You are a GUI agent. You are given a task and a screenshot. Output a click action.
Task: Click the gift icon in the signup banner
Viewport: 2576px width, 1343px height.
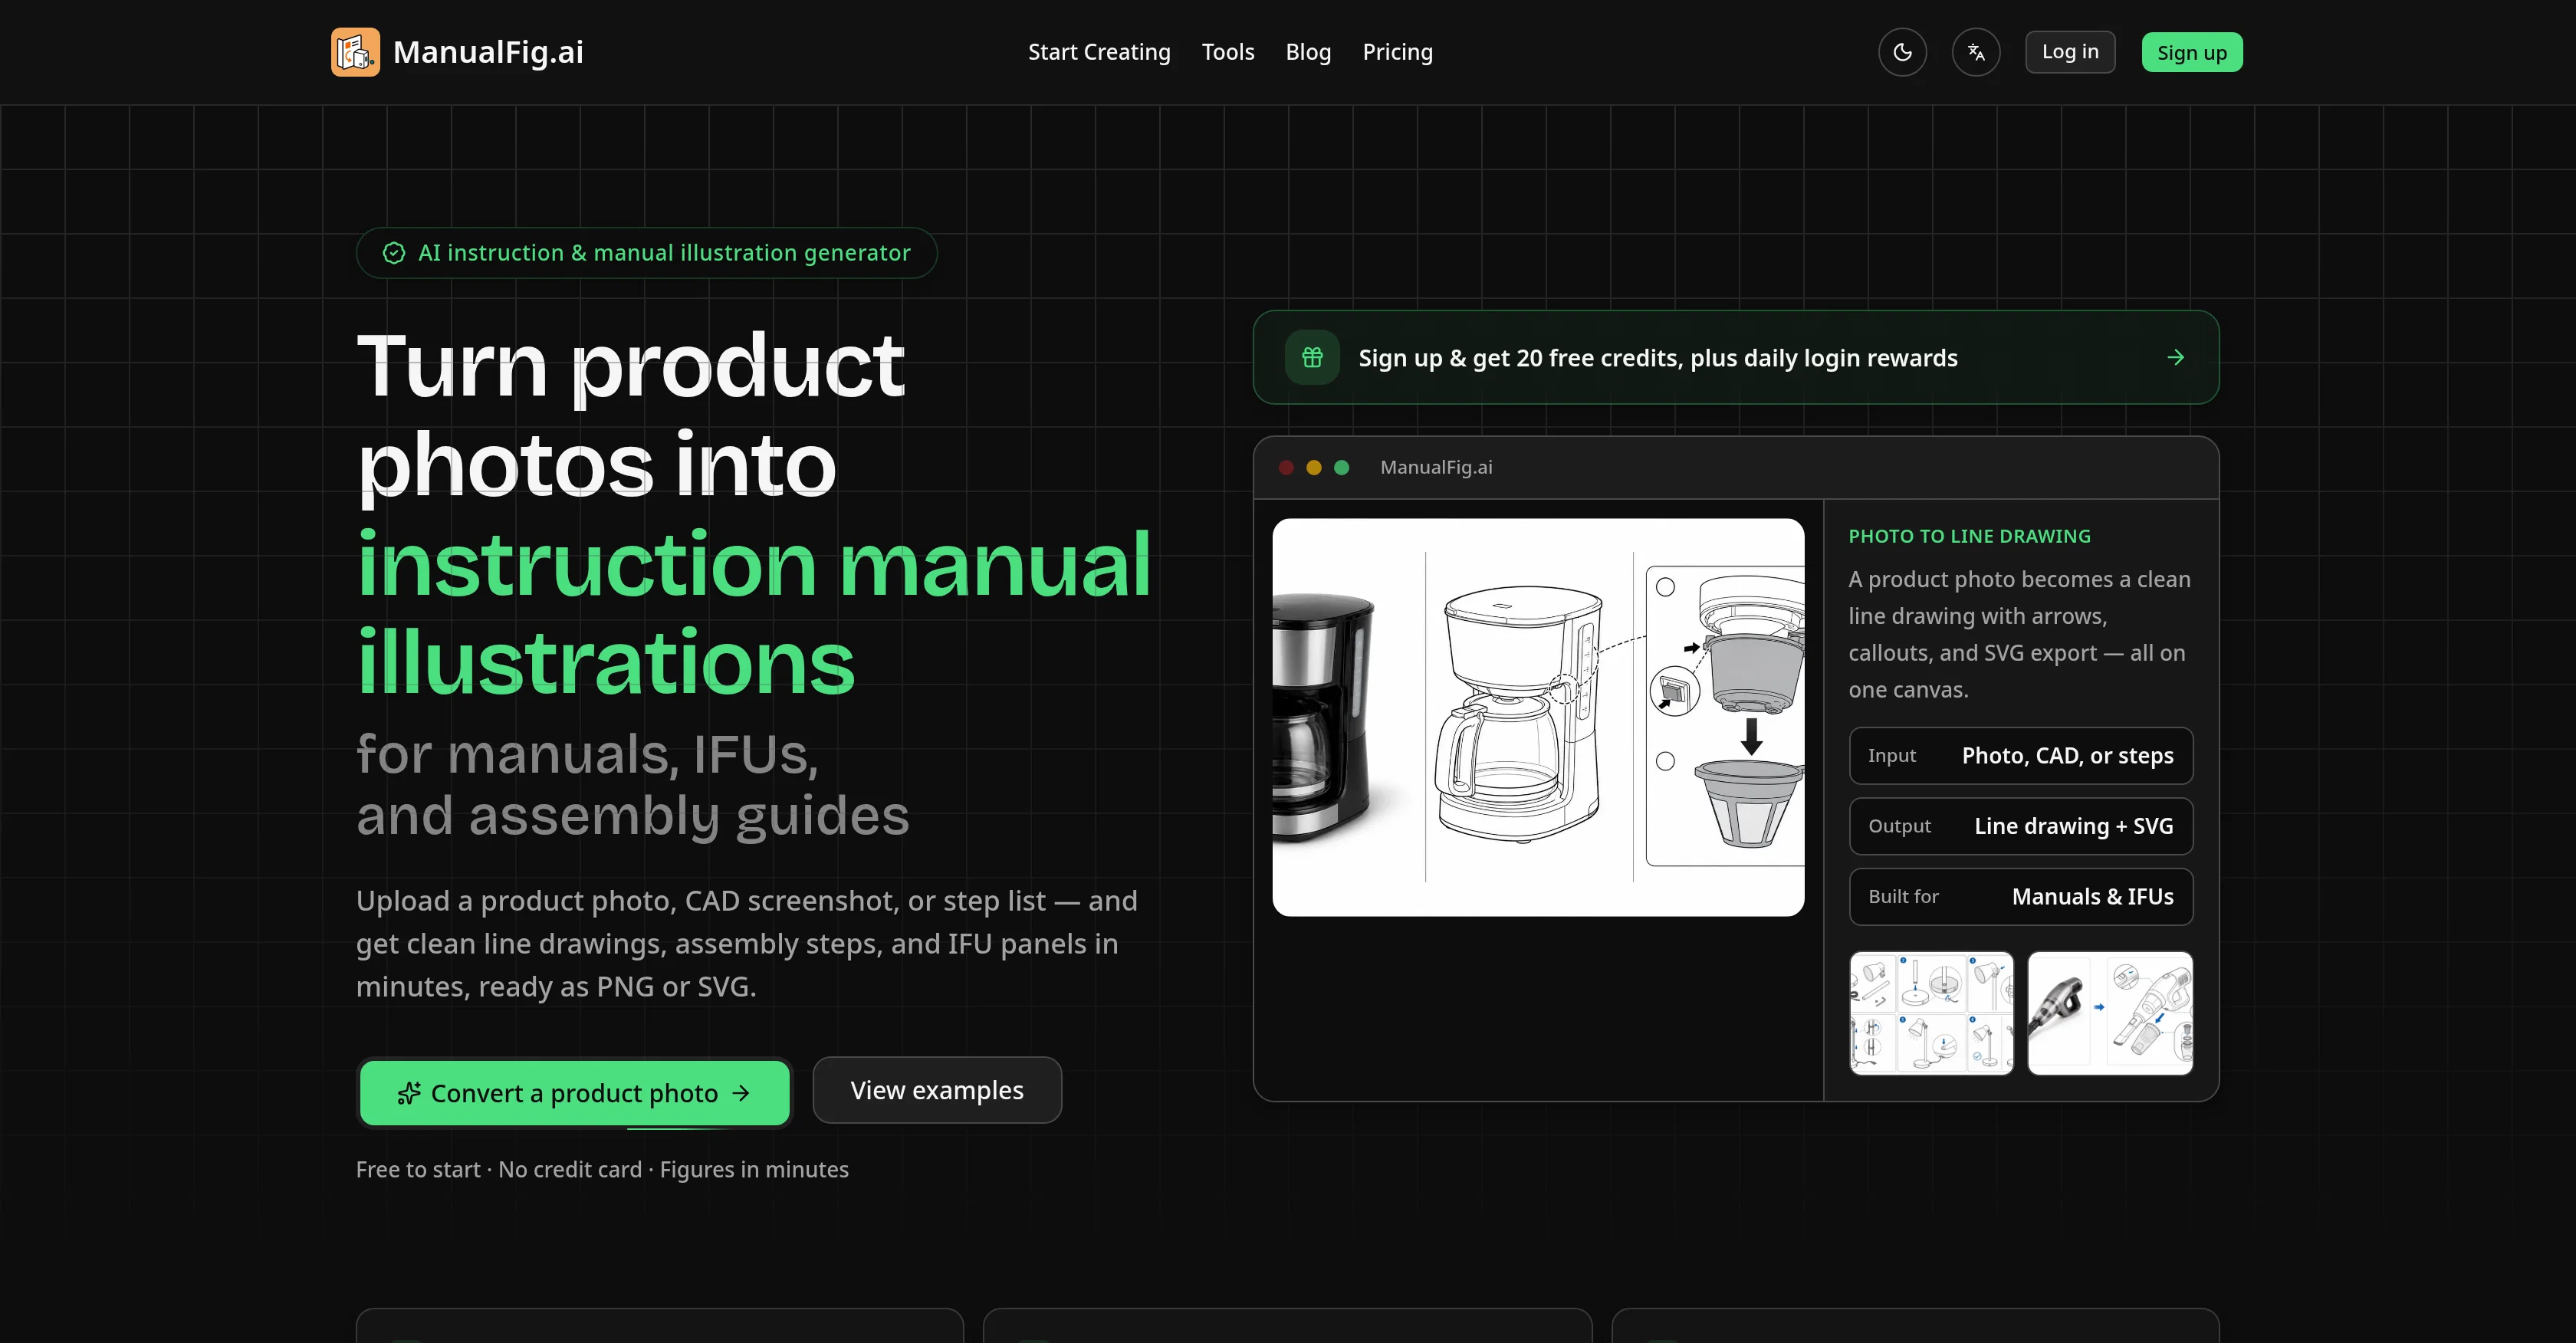[x=1312, y=357]
